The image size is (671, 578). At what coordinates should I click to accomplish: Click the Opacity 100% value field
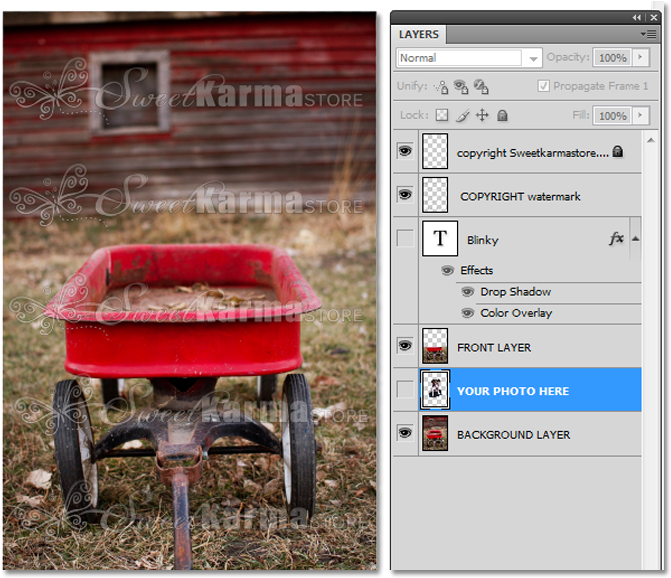point(612,58)
